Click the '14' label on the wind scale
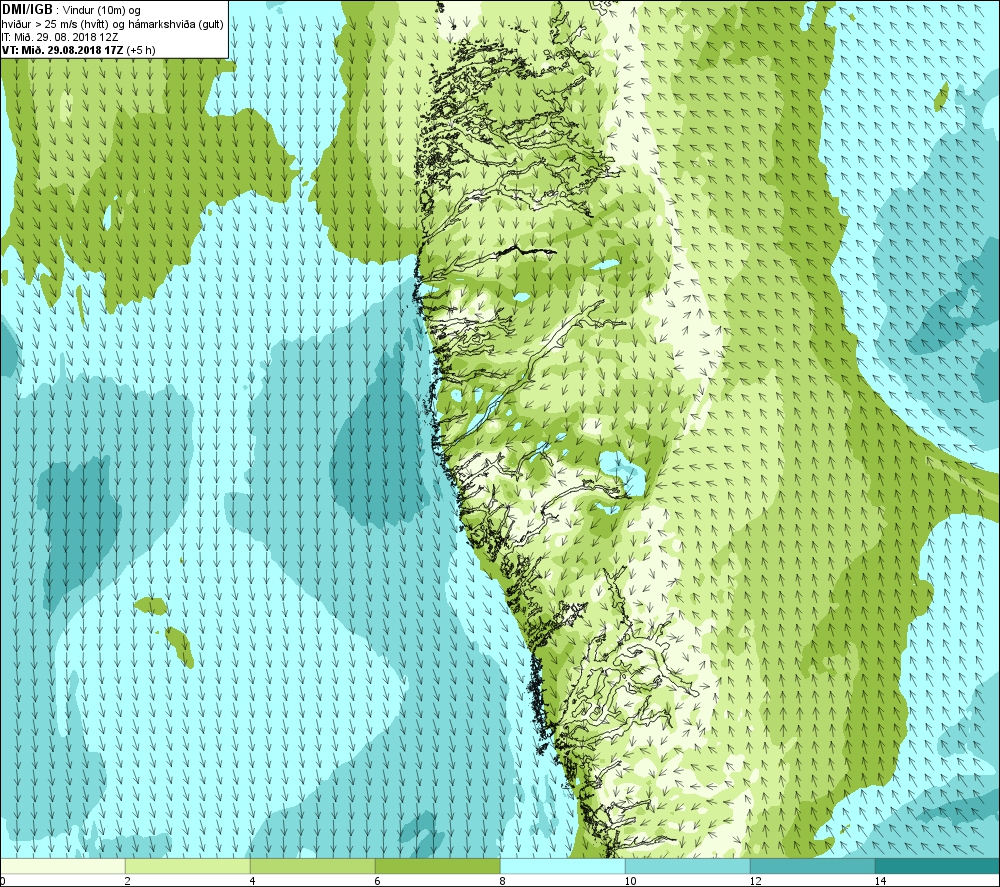 pyautogui.click(x=880, y=881)
